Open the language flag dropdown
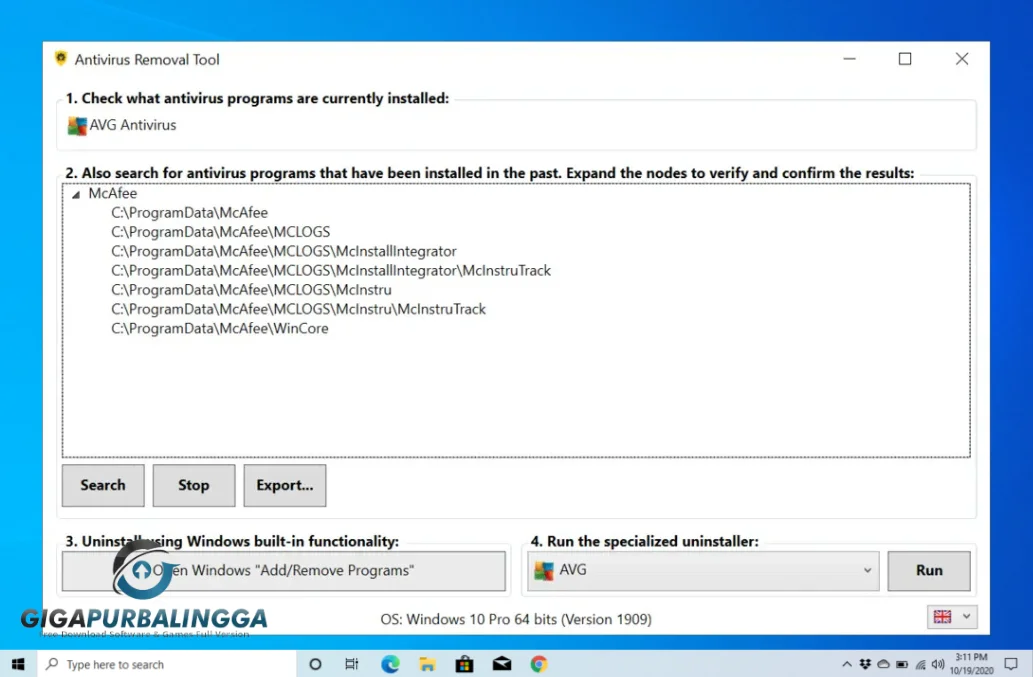Screen dimensions: 1033x677 pos(952,617)
